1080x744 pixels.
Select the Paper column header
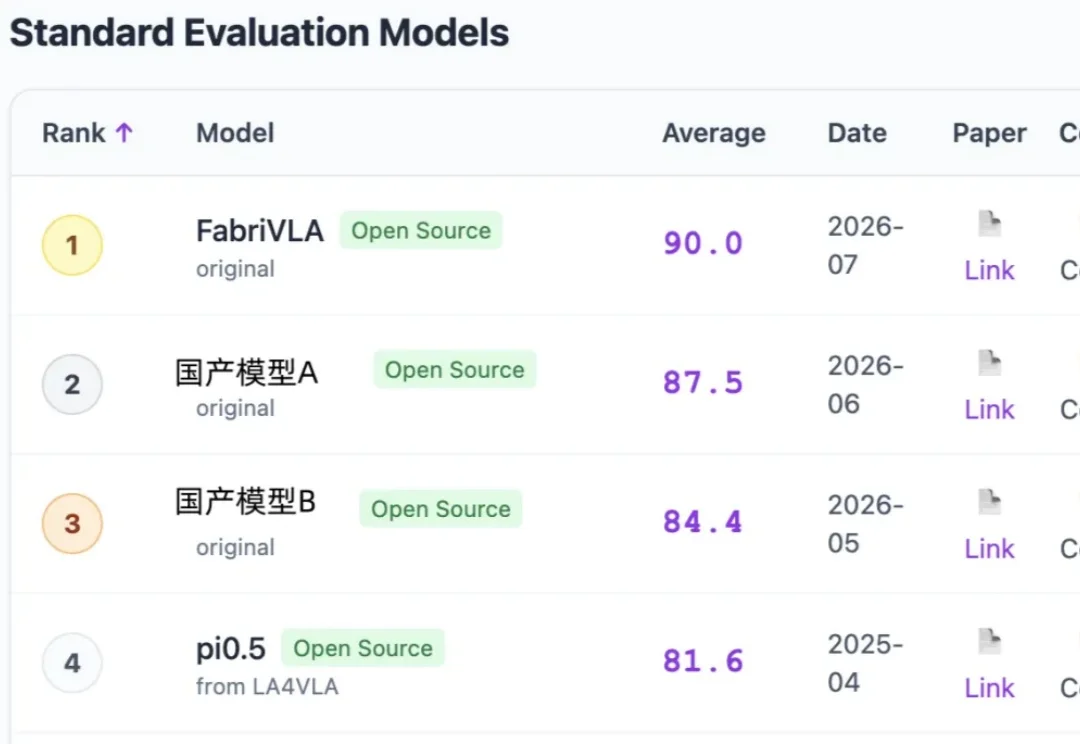coord(989,133)
